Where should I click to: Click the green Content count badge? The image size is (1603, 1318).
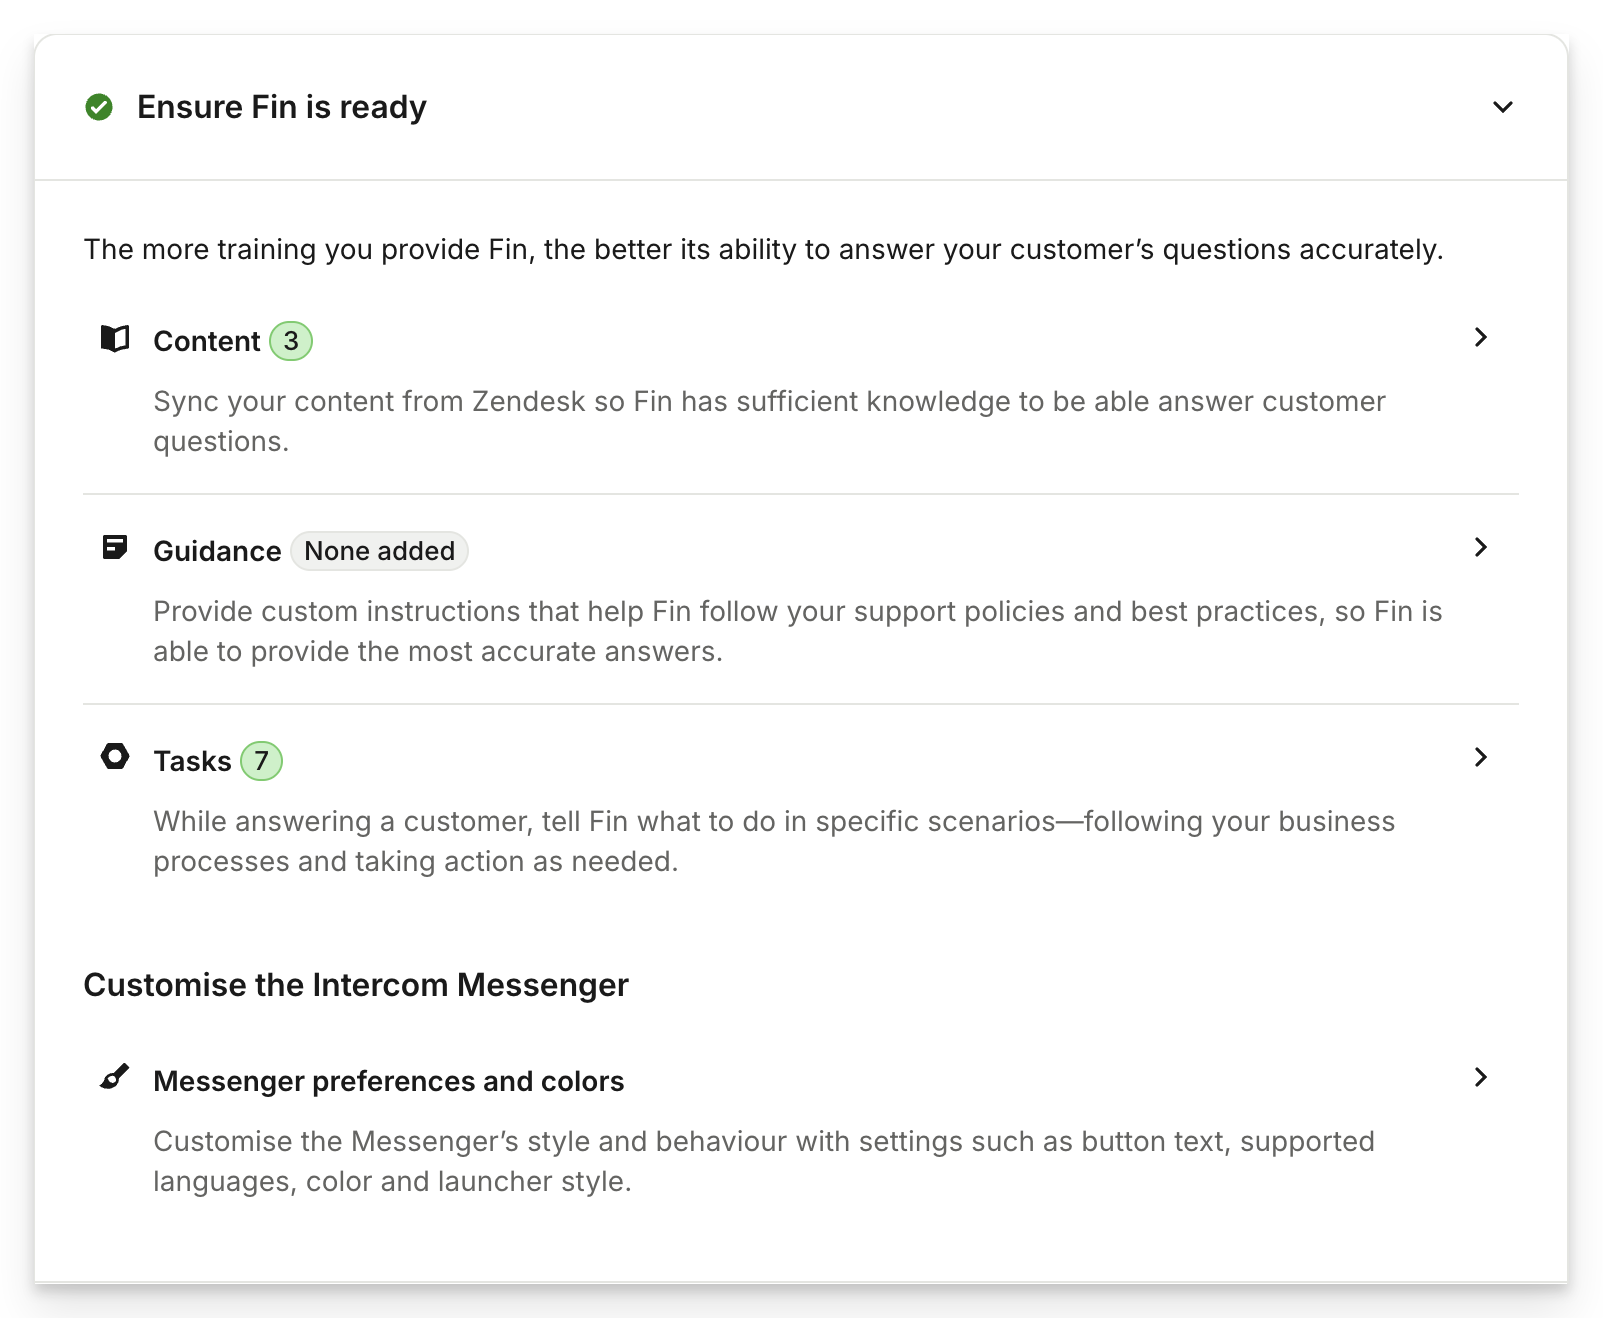click(x=291, y=341)
